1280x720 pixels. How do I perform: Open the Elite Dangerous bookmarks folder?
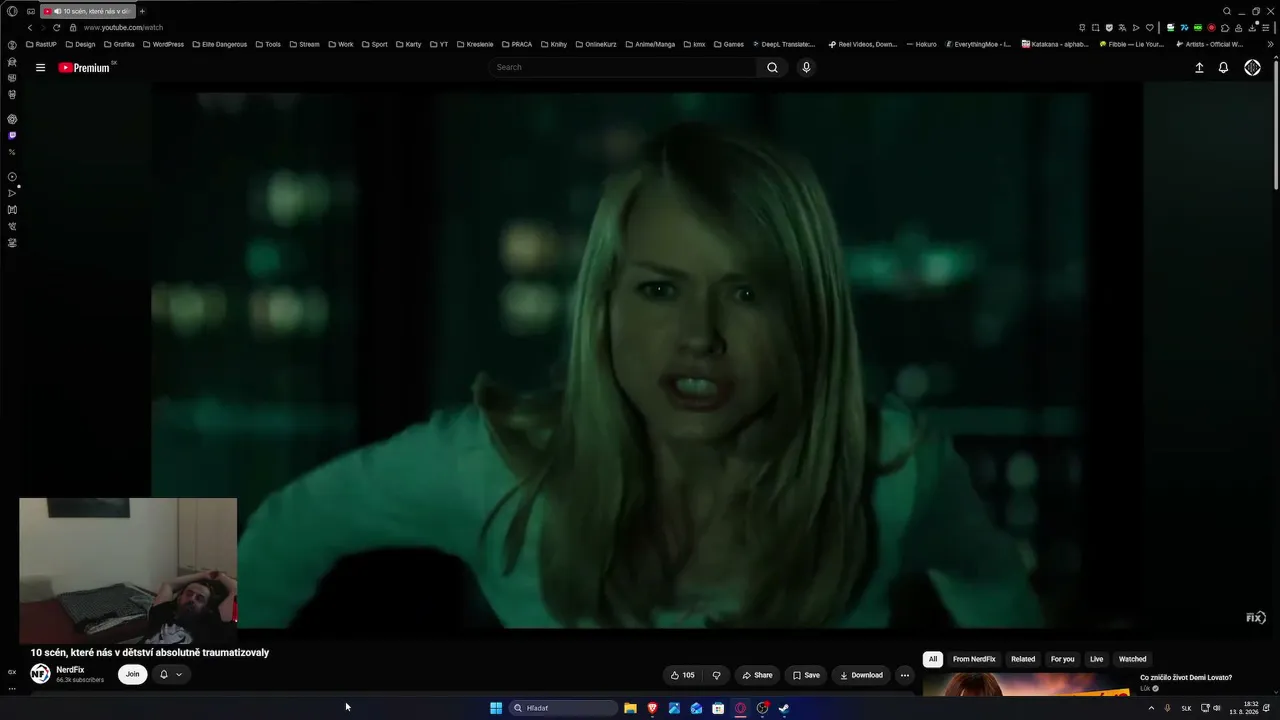click(220, 44)
